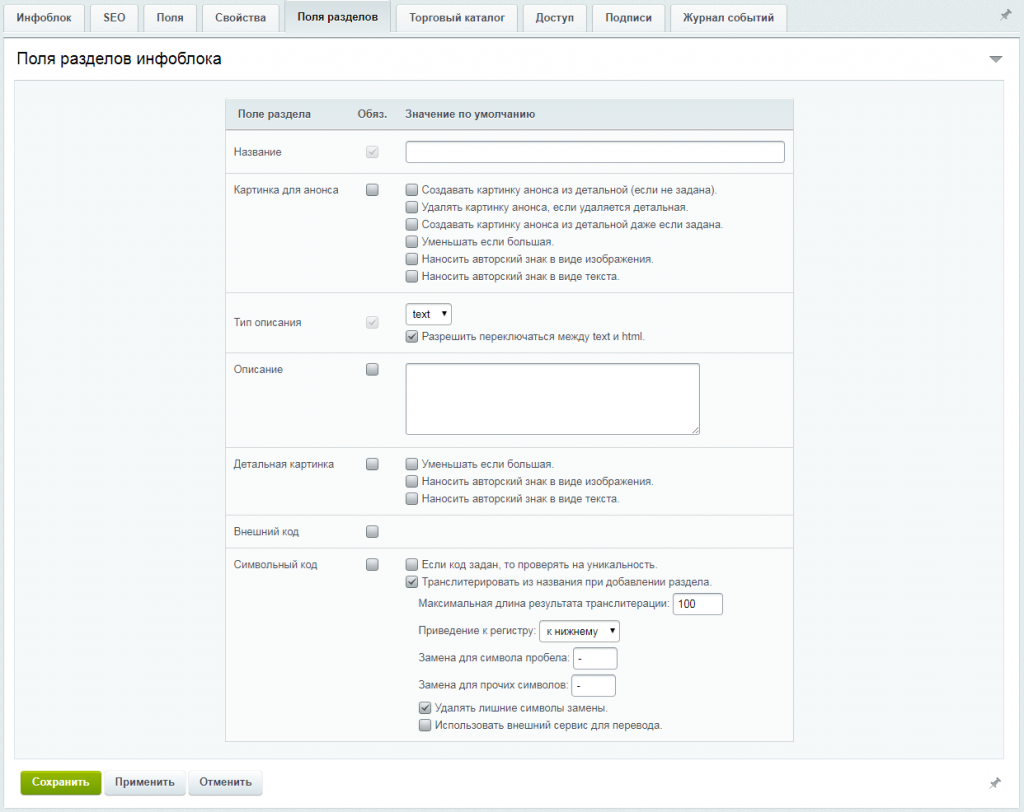
Task: Click the pin icon beside the tabs
Action: (x=1006, y=15)
